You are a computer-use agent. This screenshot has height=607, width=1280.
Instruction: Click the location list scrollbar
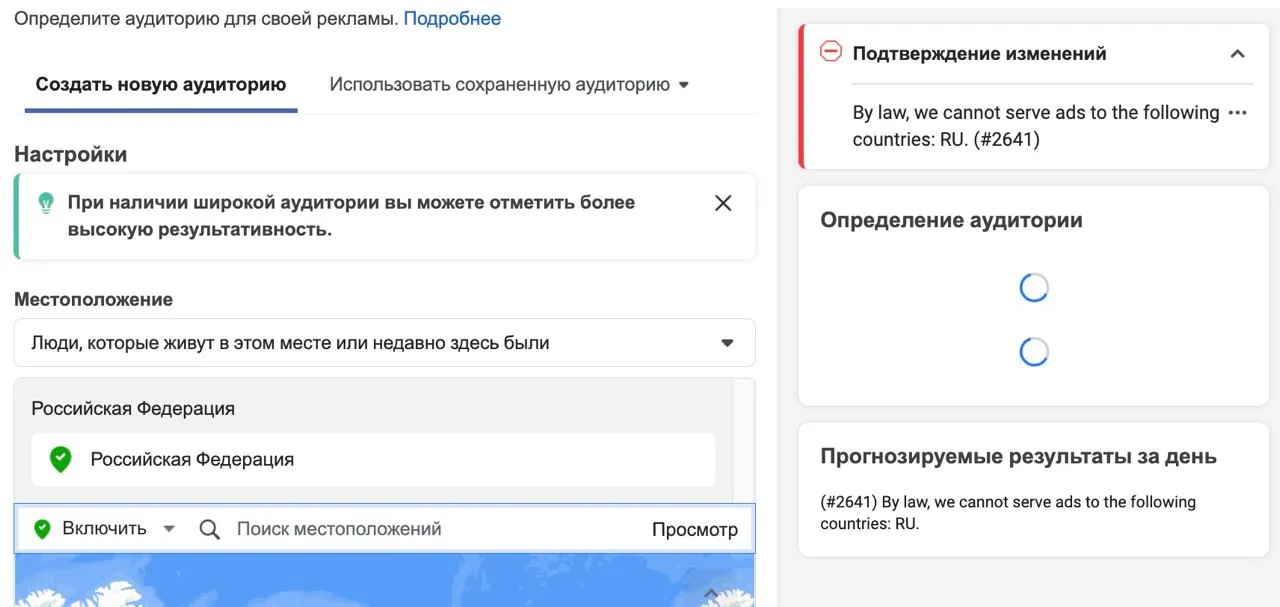744,440
